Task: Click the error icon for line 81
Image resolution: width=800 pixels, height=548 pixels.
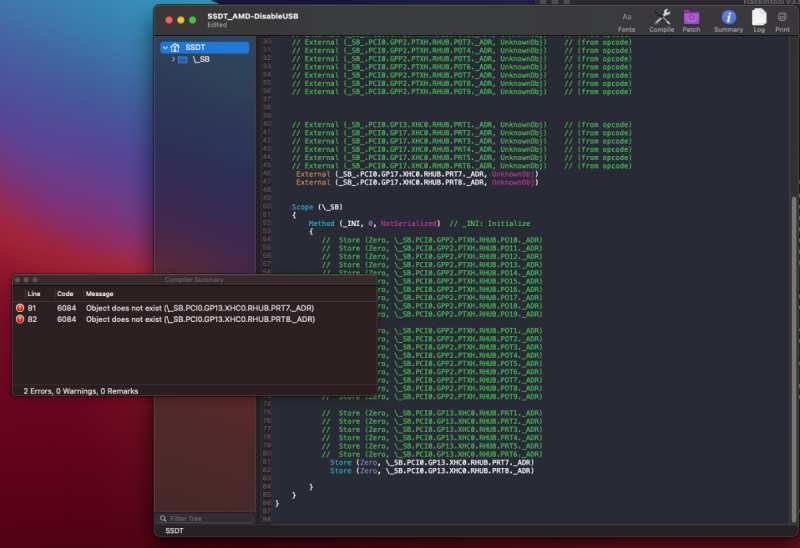Action: point(20,307)
